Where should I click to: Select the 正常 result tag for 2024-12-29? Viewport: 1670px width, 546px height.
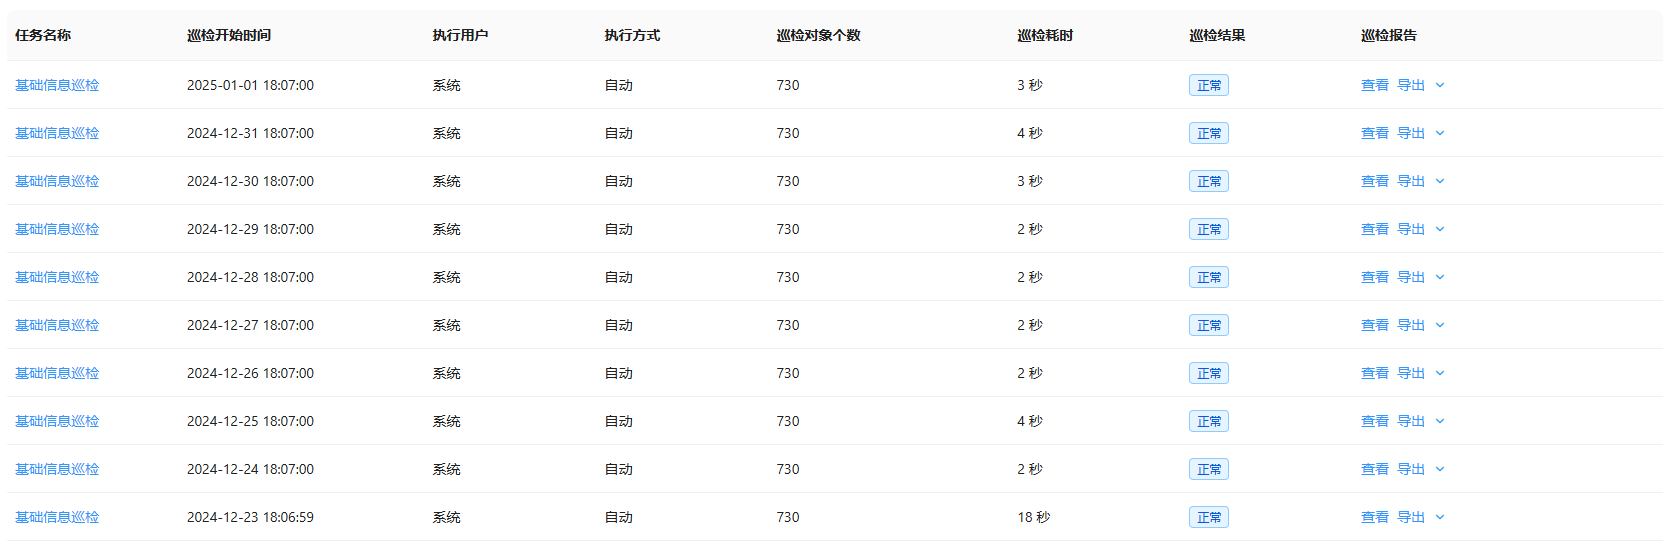tap(1209, 229)
